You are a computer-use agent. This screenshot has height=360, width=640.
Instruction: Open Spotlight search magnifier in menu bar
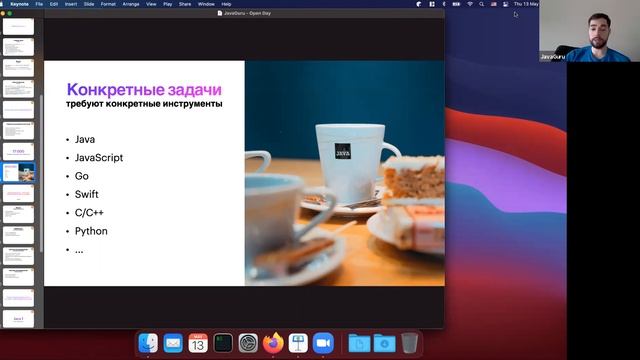tap(482, 4)
